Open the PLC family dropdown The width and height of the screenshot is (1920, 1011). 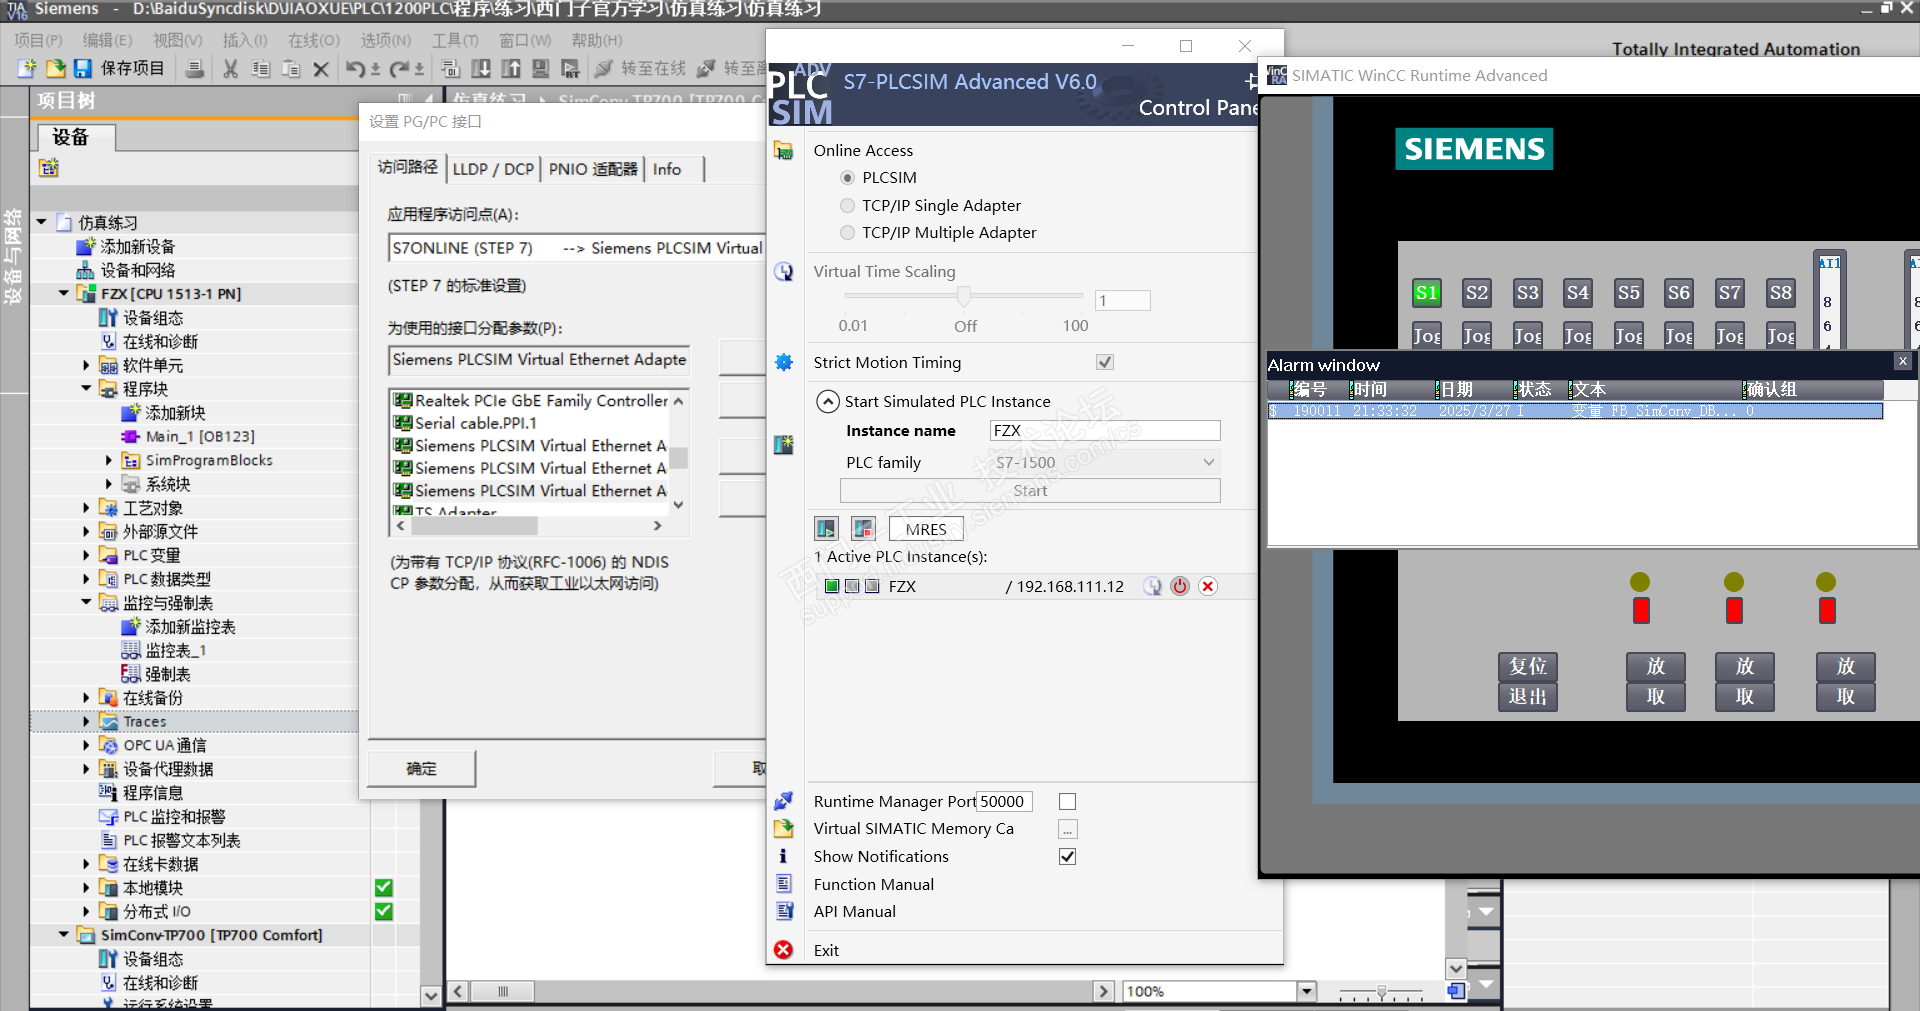(x=1105, y=462)
